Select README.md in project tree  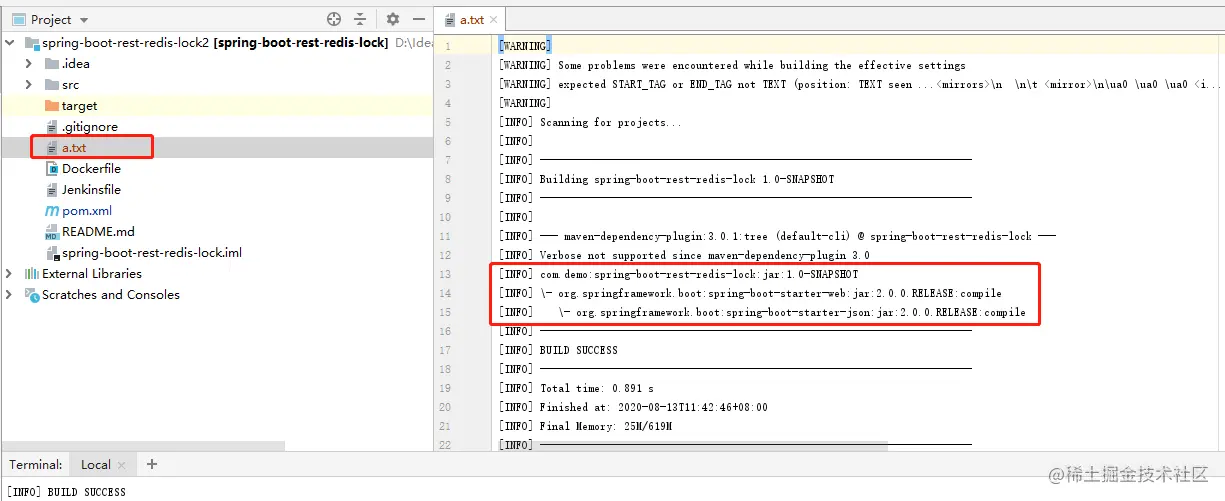tap(98, 232)
